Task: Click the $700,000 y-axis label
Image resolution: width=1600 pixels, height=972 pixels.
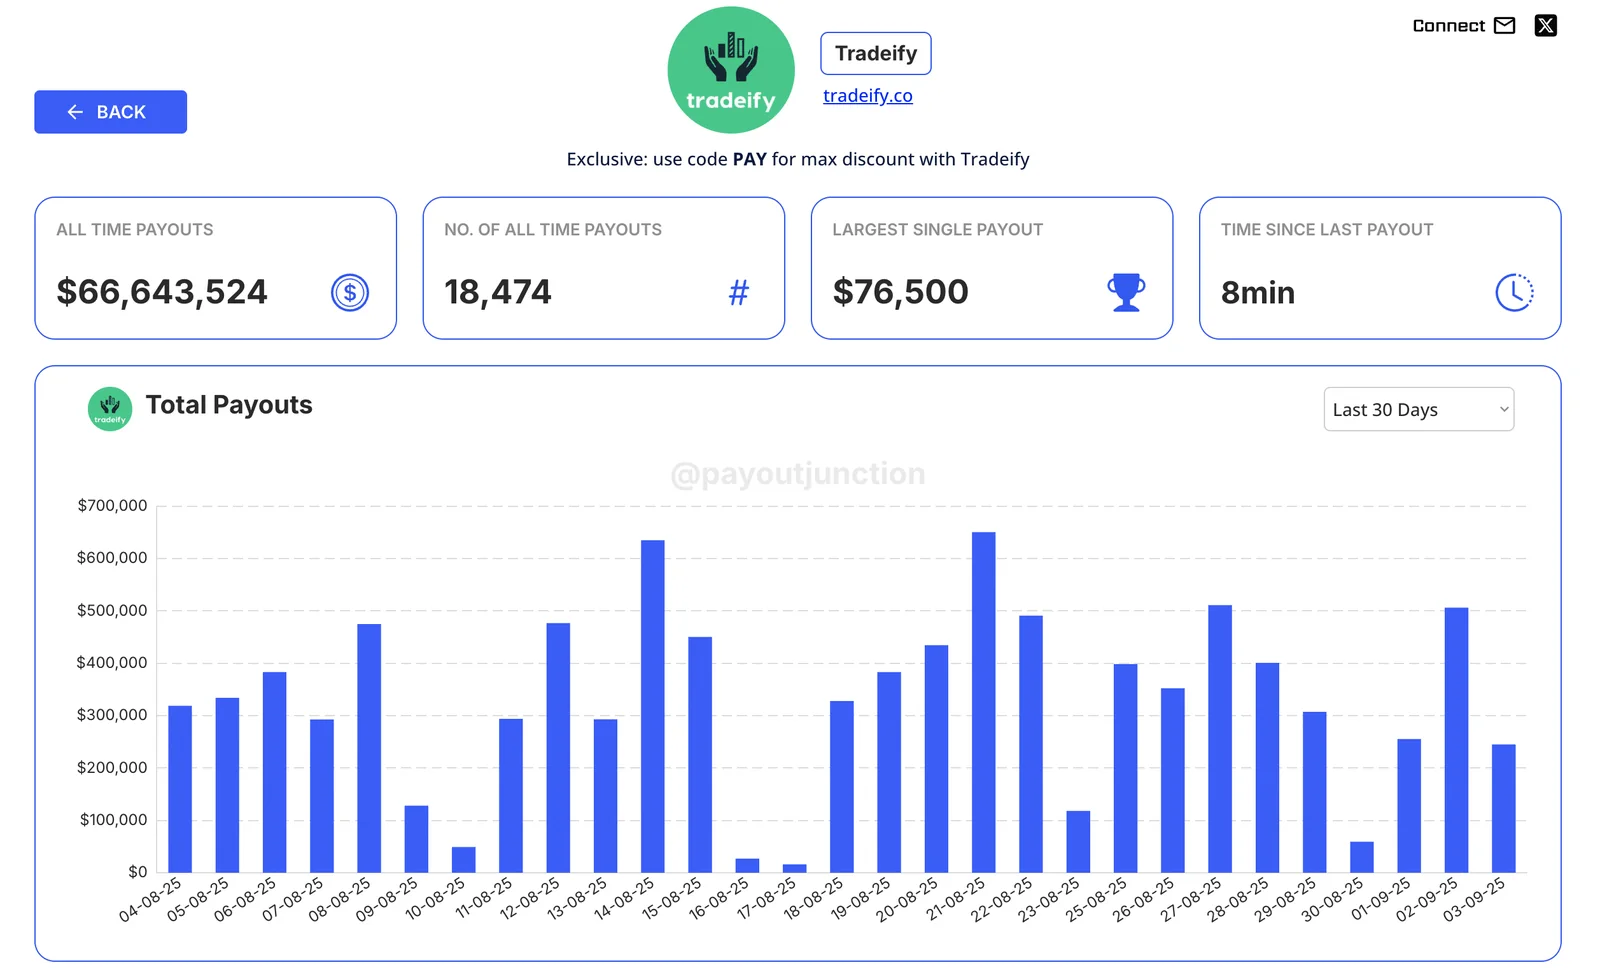Action: (x=112, y=506)
